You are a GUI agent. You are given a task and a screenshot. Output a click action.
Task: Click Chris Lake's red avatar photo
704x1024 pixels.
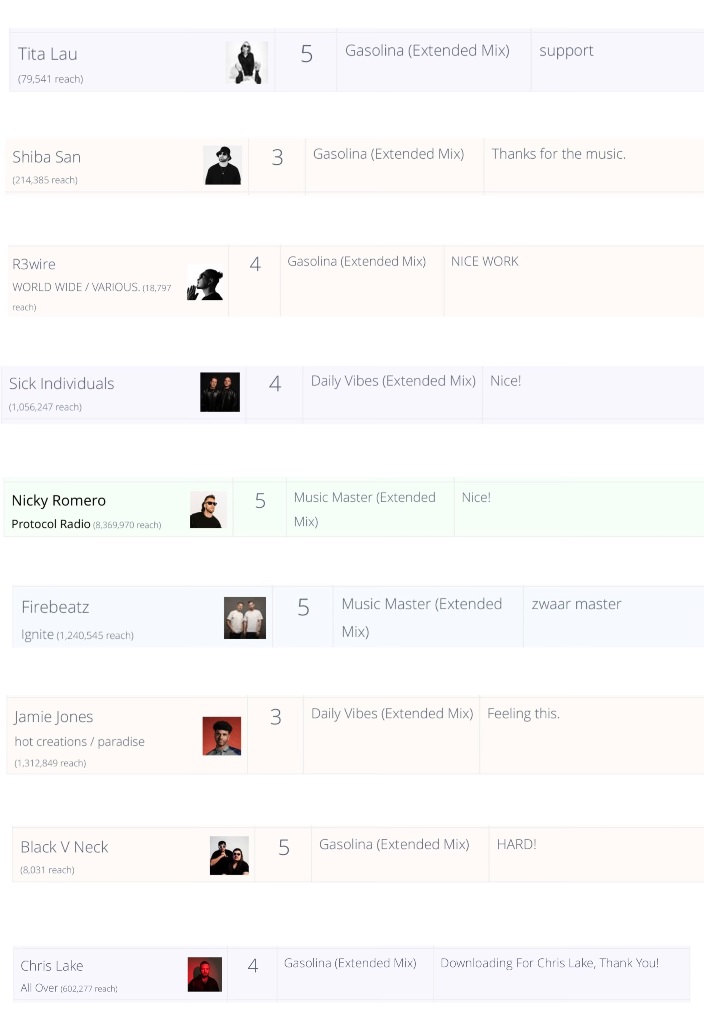204,974
